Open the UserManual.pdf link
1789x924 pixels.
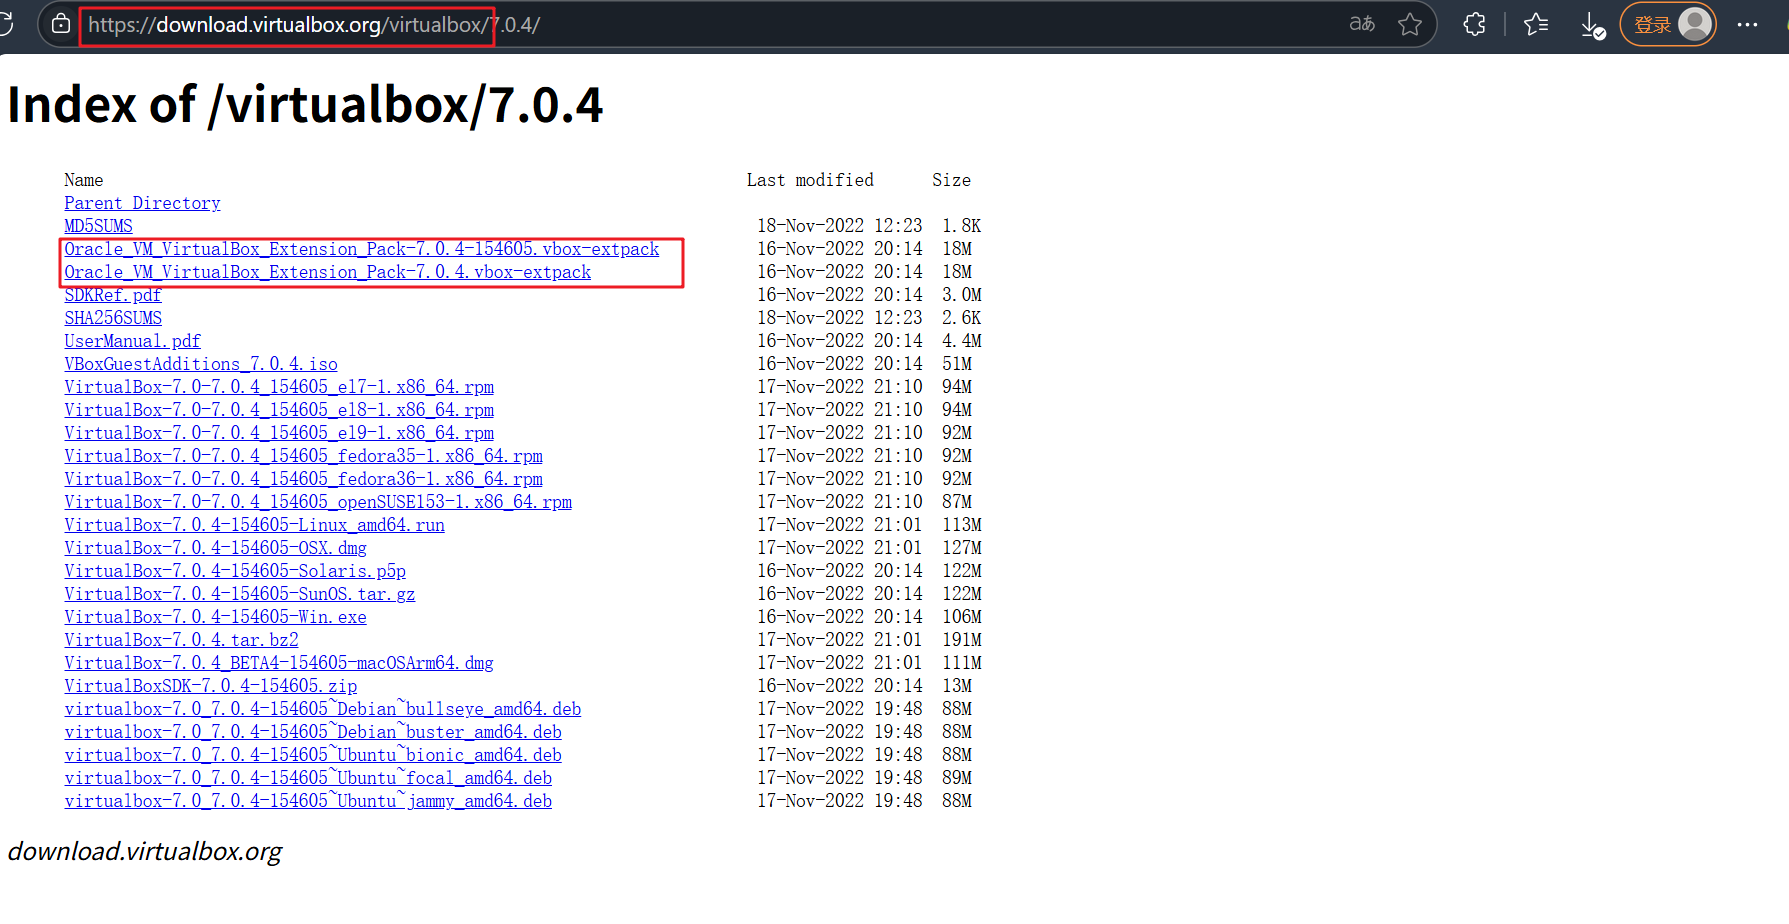tap(132, 341)
